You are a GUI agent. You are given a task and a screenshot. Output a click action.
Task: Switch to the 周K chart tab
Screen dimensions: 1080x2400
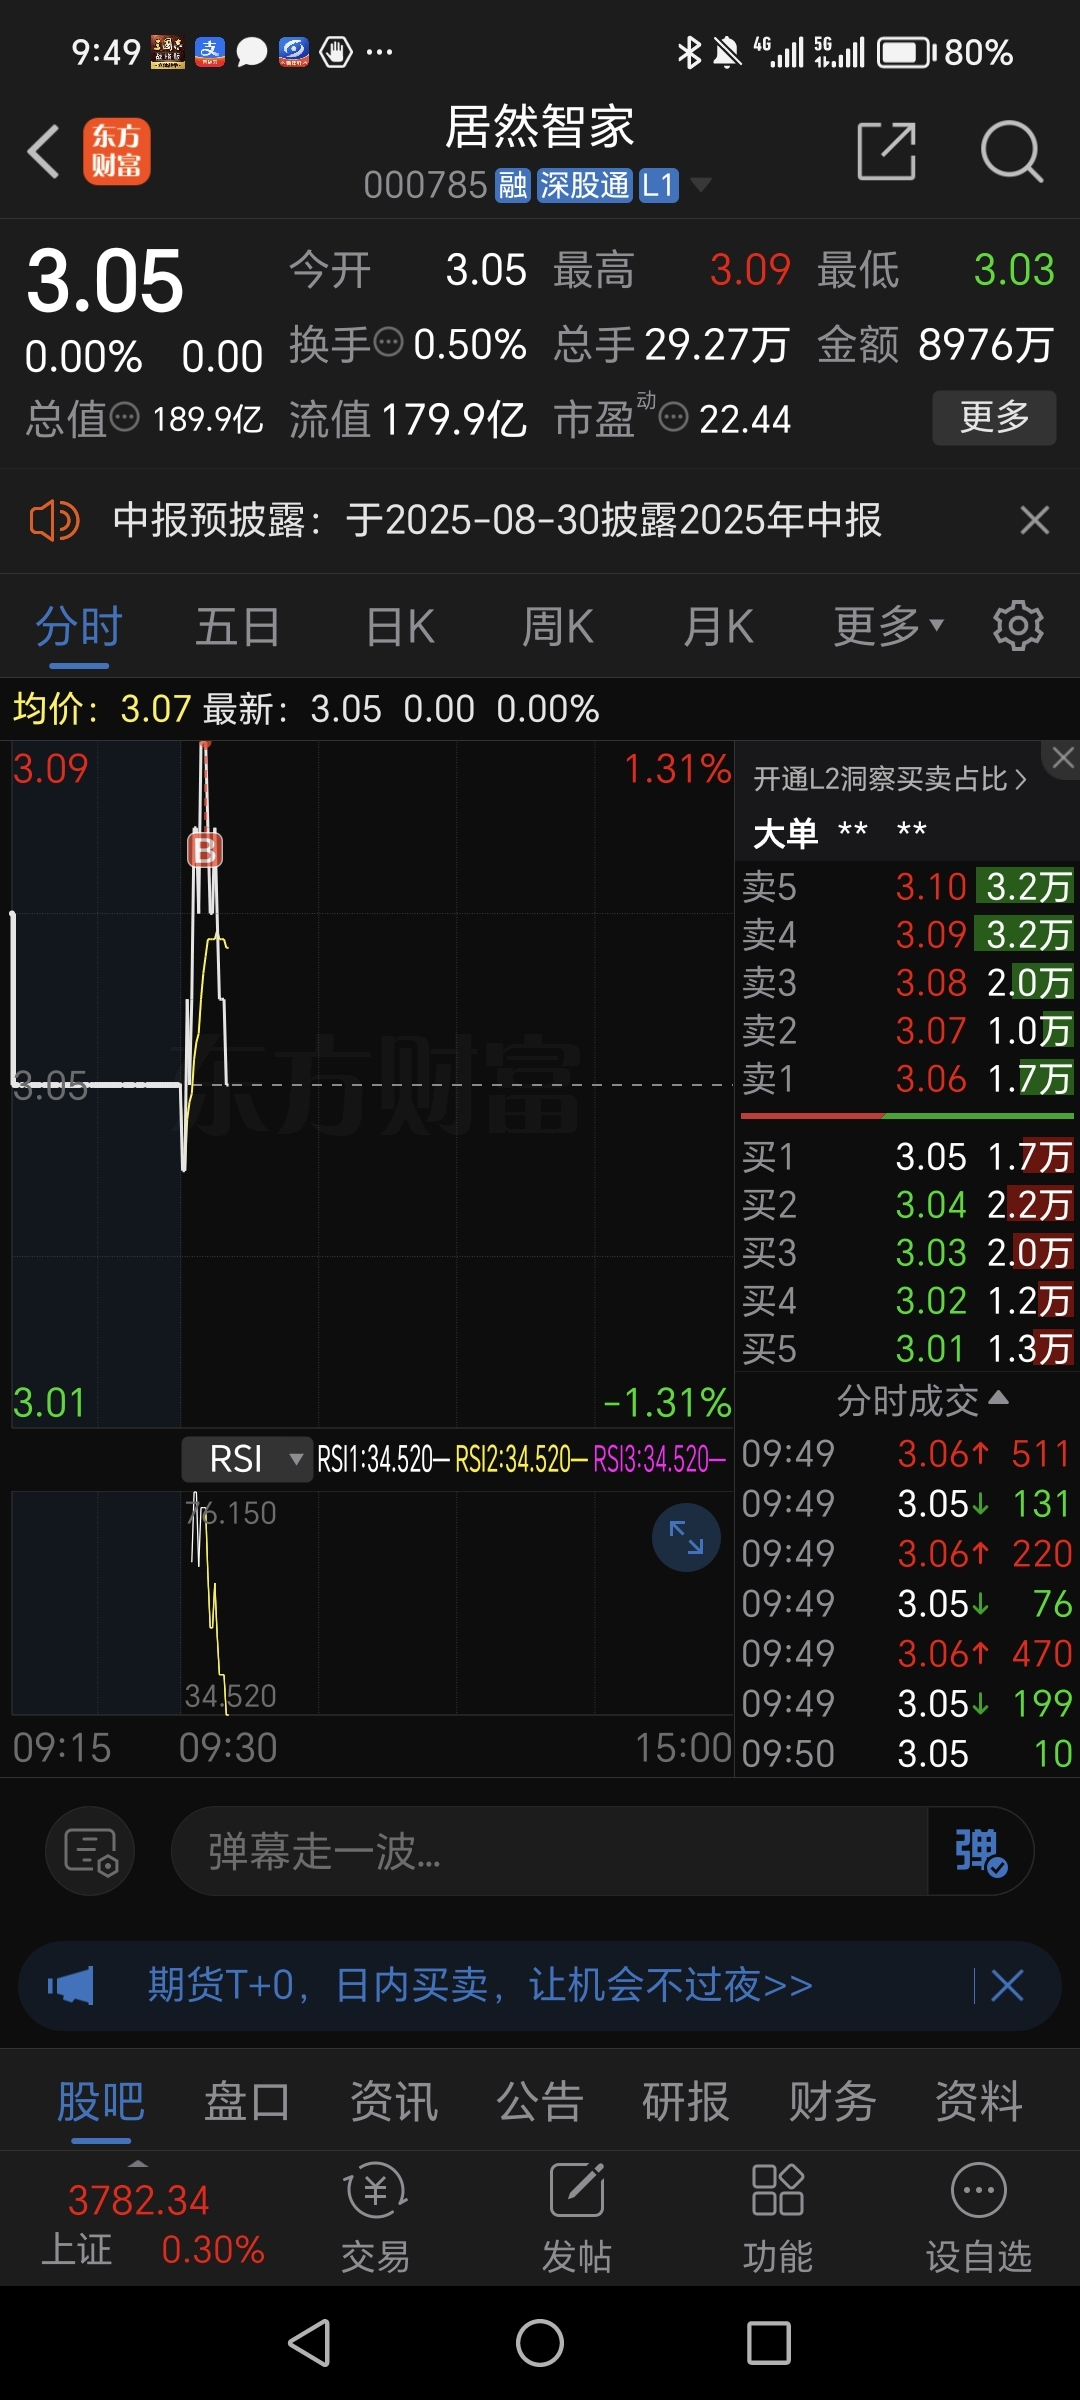click(x=558, y=628)
